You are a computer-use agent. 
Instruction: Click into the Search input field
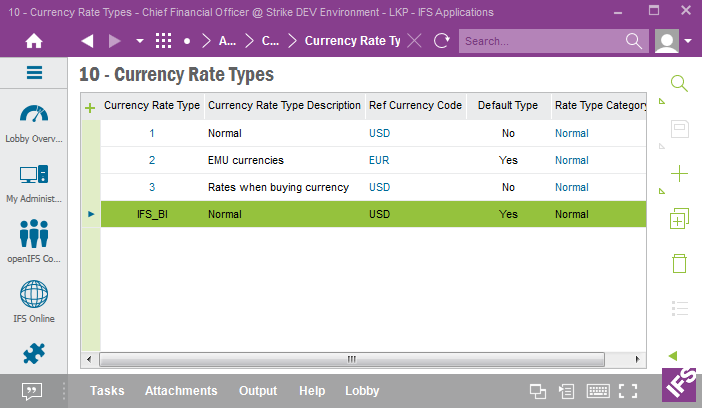pos(541,41)
